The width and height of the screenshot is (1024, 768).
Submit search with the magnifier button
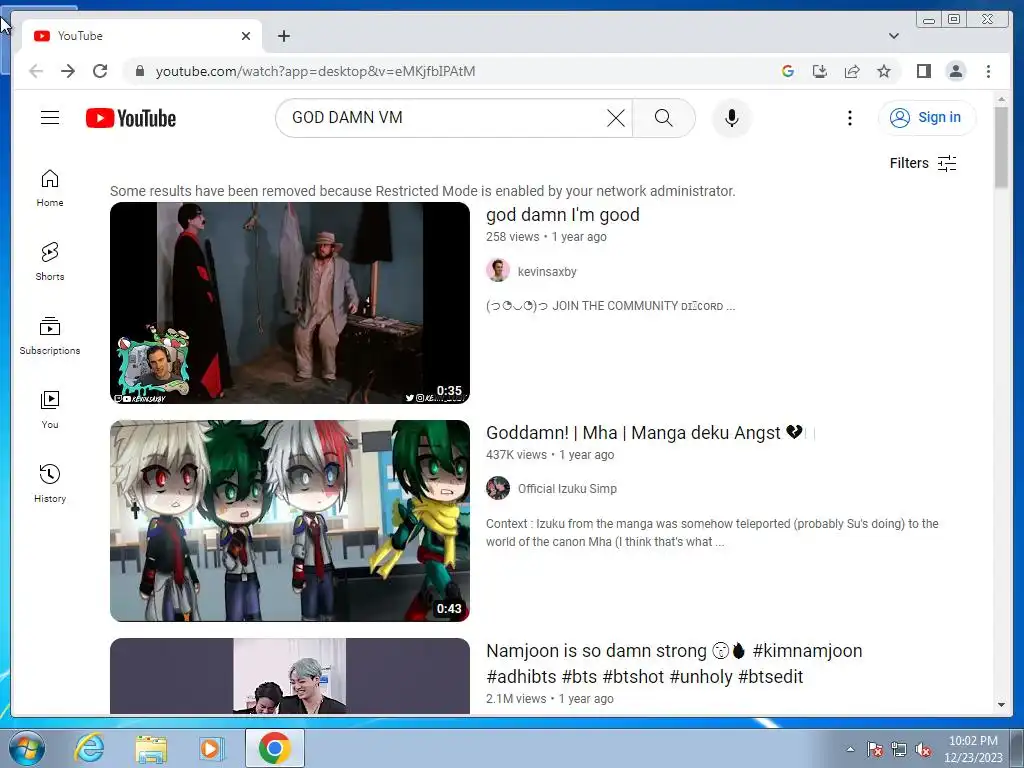click(x=664, y=118)
